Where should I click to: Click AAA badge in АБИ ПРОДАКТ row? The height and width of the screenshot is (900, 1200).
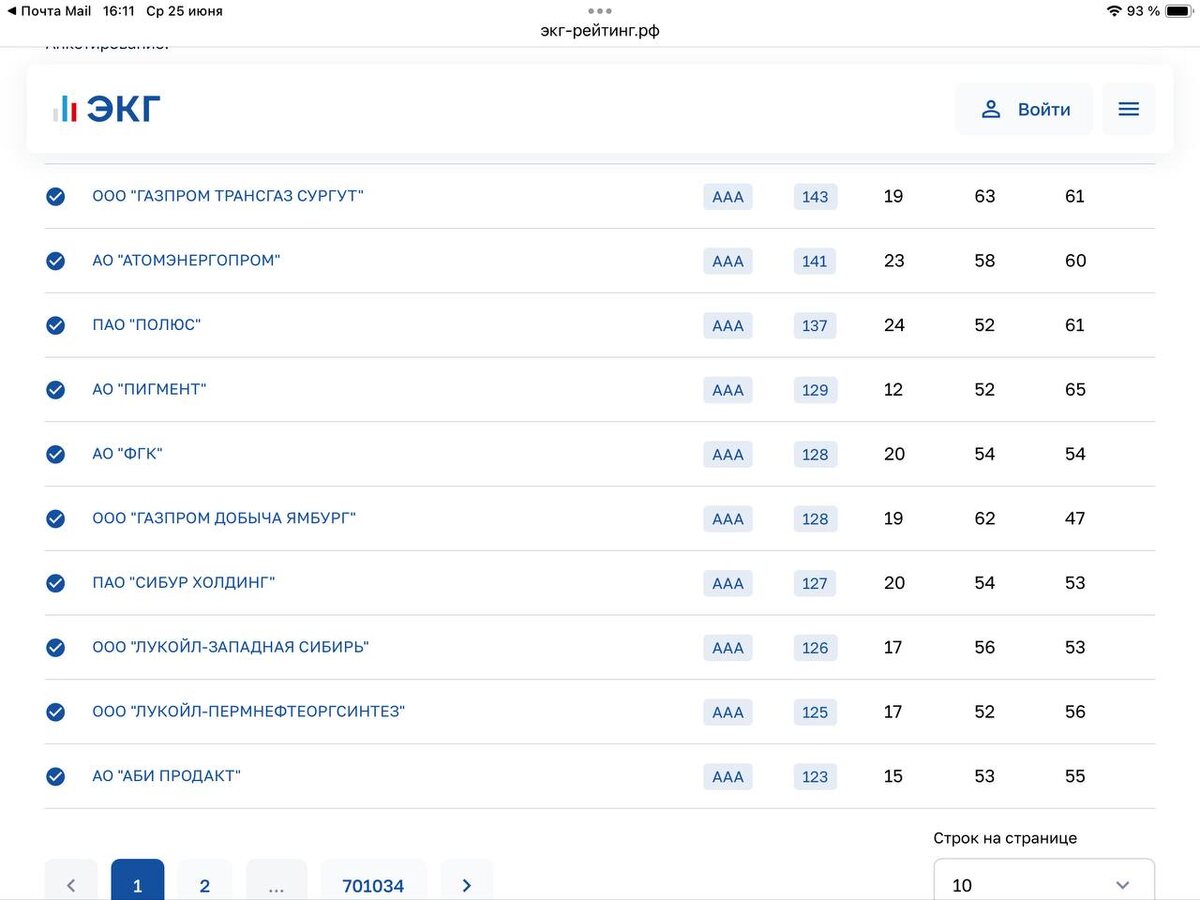[728, 776]
